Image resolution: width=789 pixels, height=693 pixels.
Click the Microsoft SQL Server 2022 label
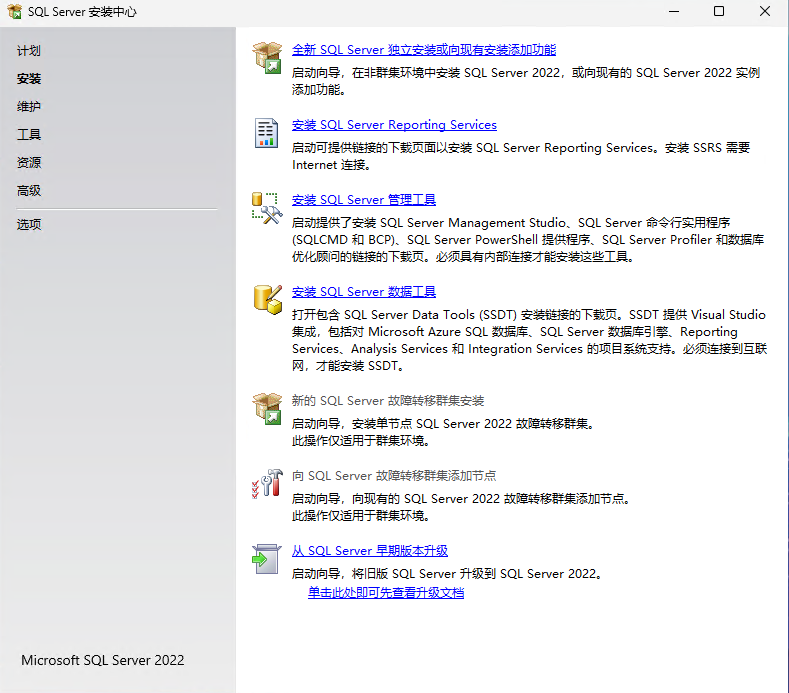103,660
